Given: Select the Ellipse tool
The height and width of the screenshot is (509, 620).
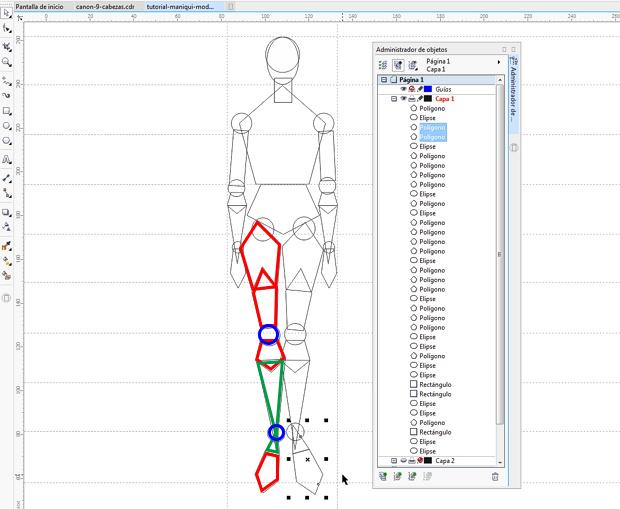Looking at the screenshot, I should pos(6,126).
